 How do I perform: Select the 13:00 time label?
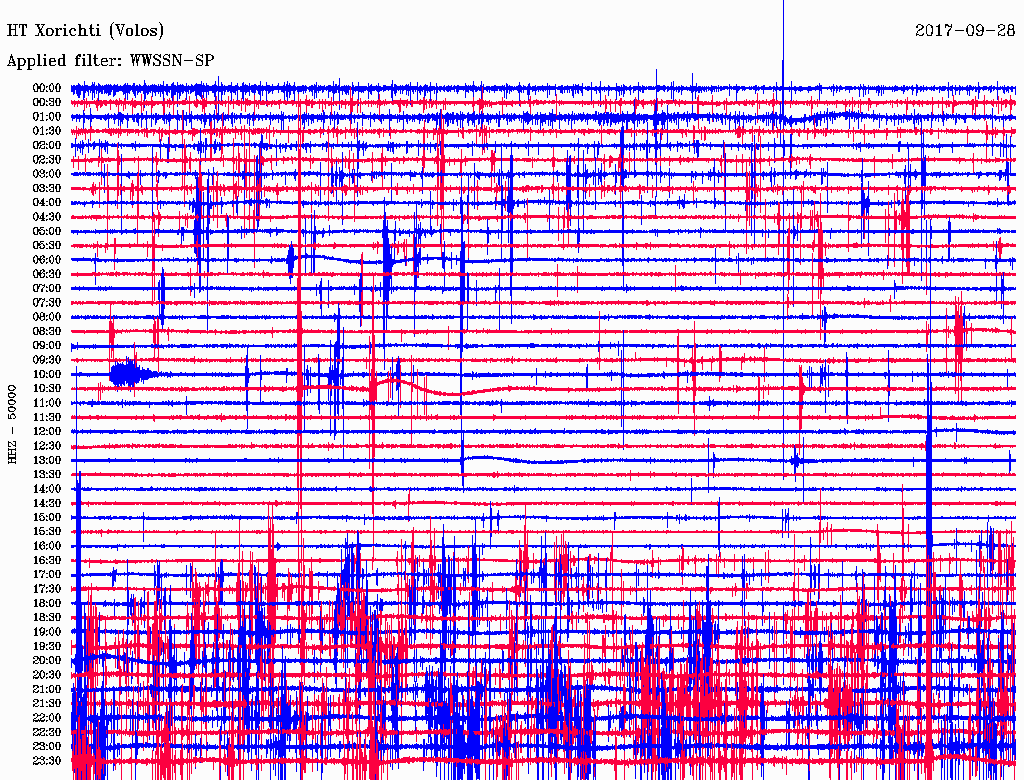pyautogui.click(x=47, y=461)
